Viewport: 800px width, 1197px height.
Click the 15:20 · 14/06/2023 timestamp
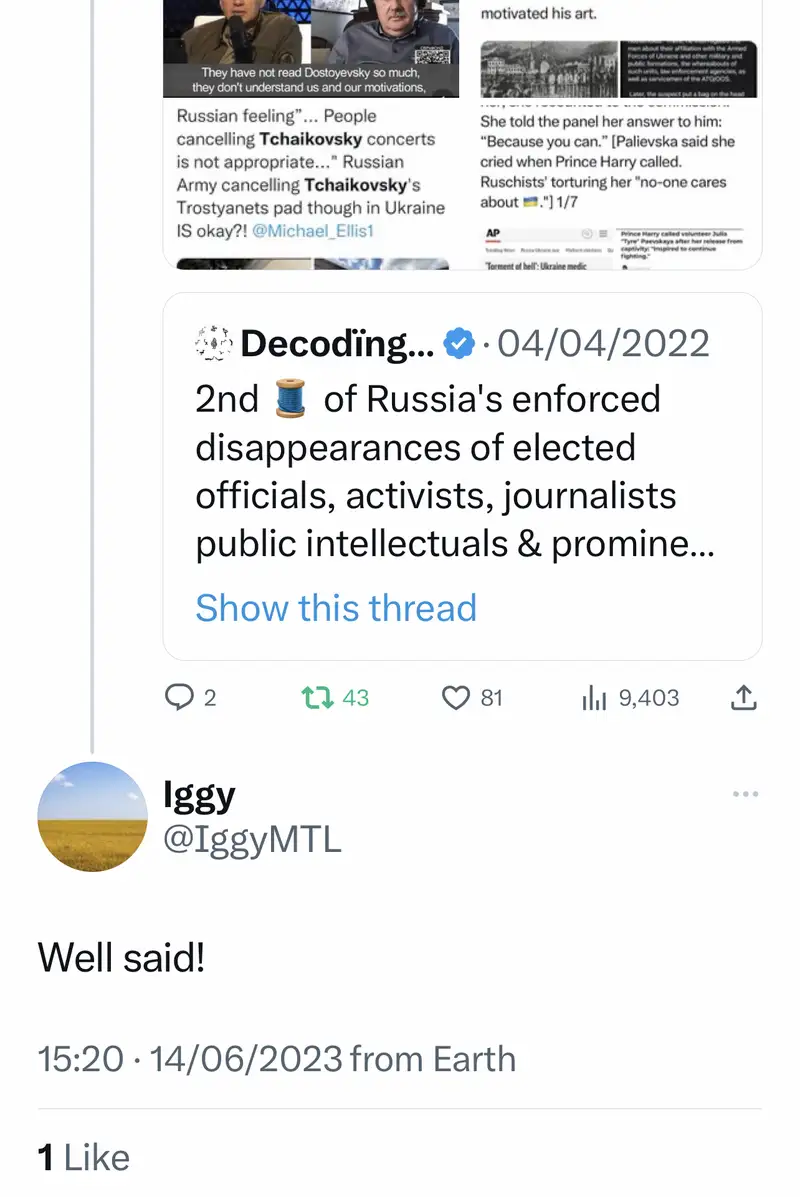point(190,1059)
